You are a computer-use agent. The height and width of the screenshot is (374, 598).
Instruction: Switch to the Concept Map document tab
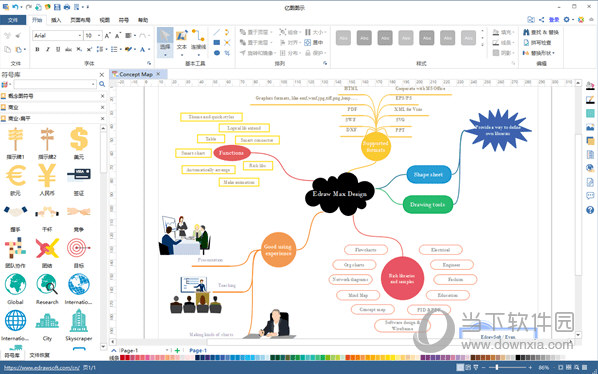point(136,74)
